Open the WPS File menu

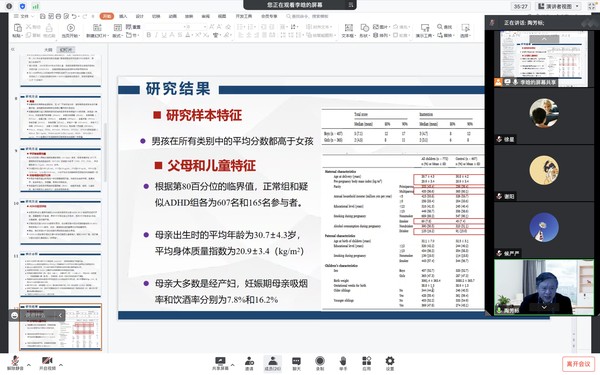click(x=23, y=16)
